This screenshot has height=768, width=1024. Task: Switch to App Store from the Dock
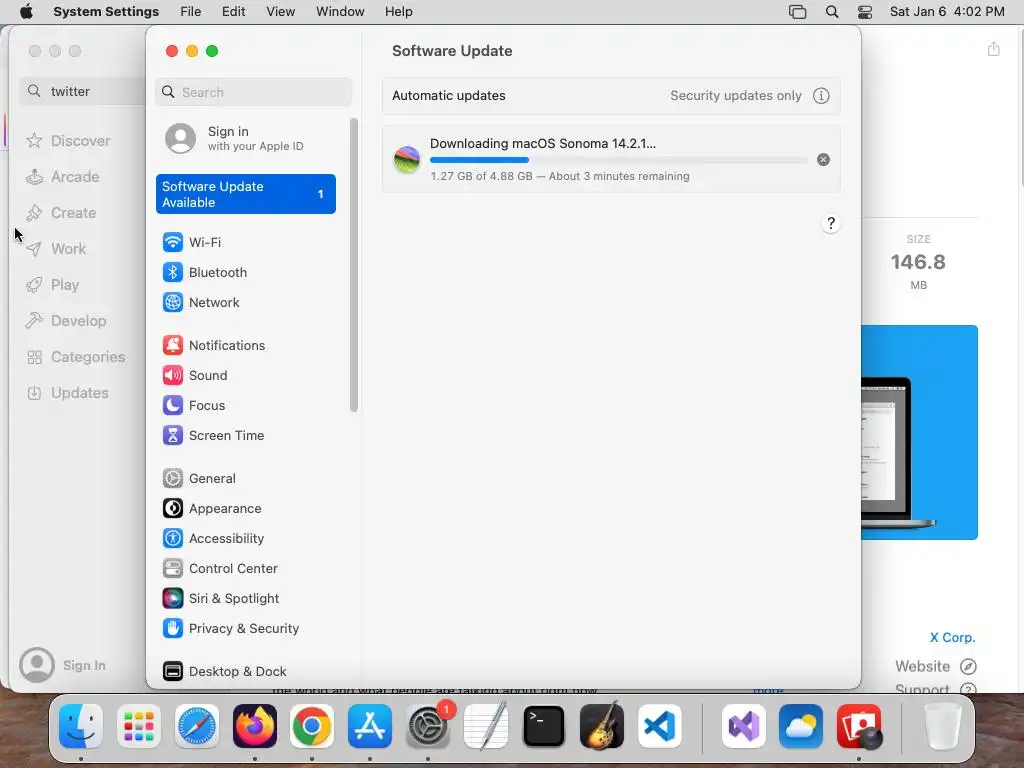[x=370, y=726]
